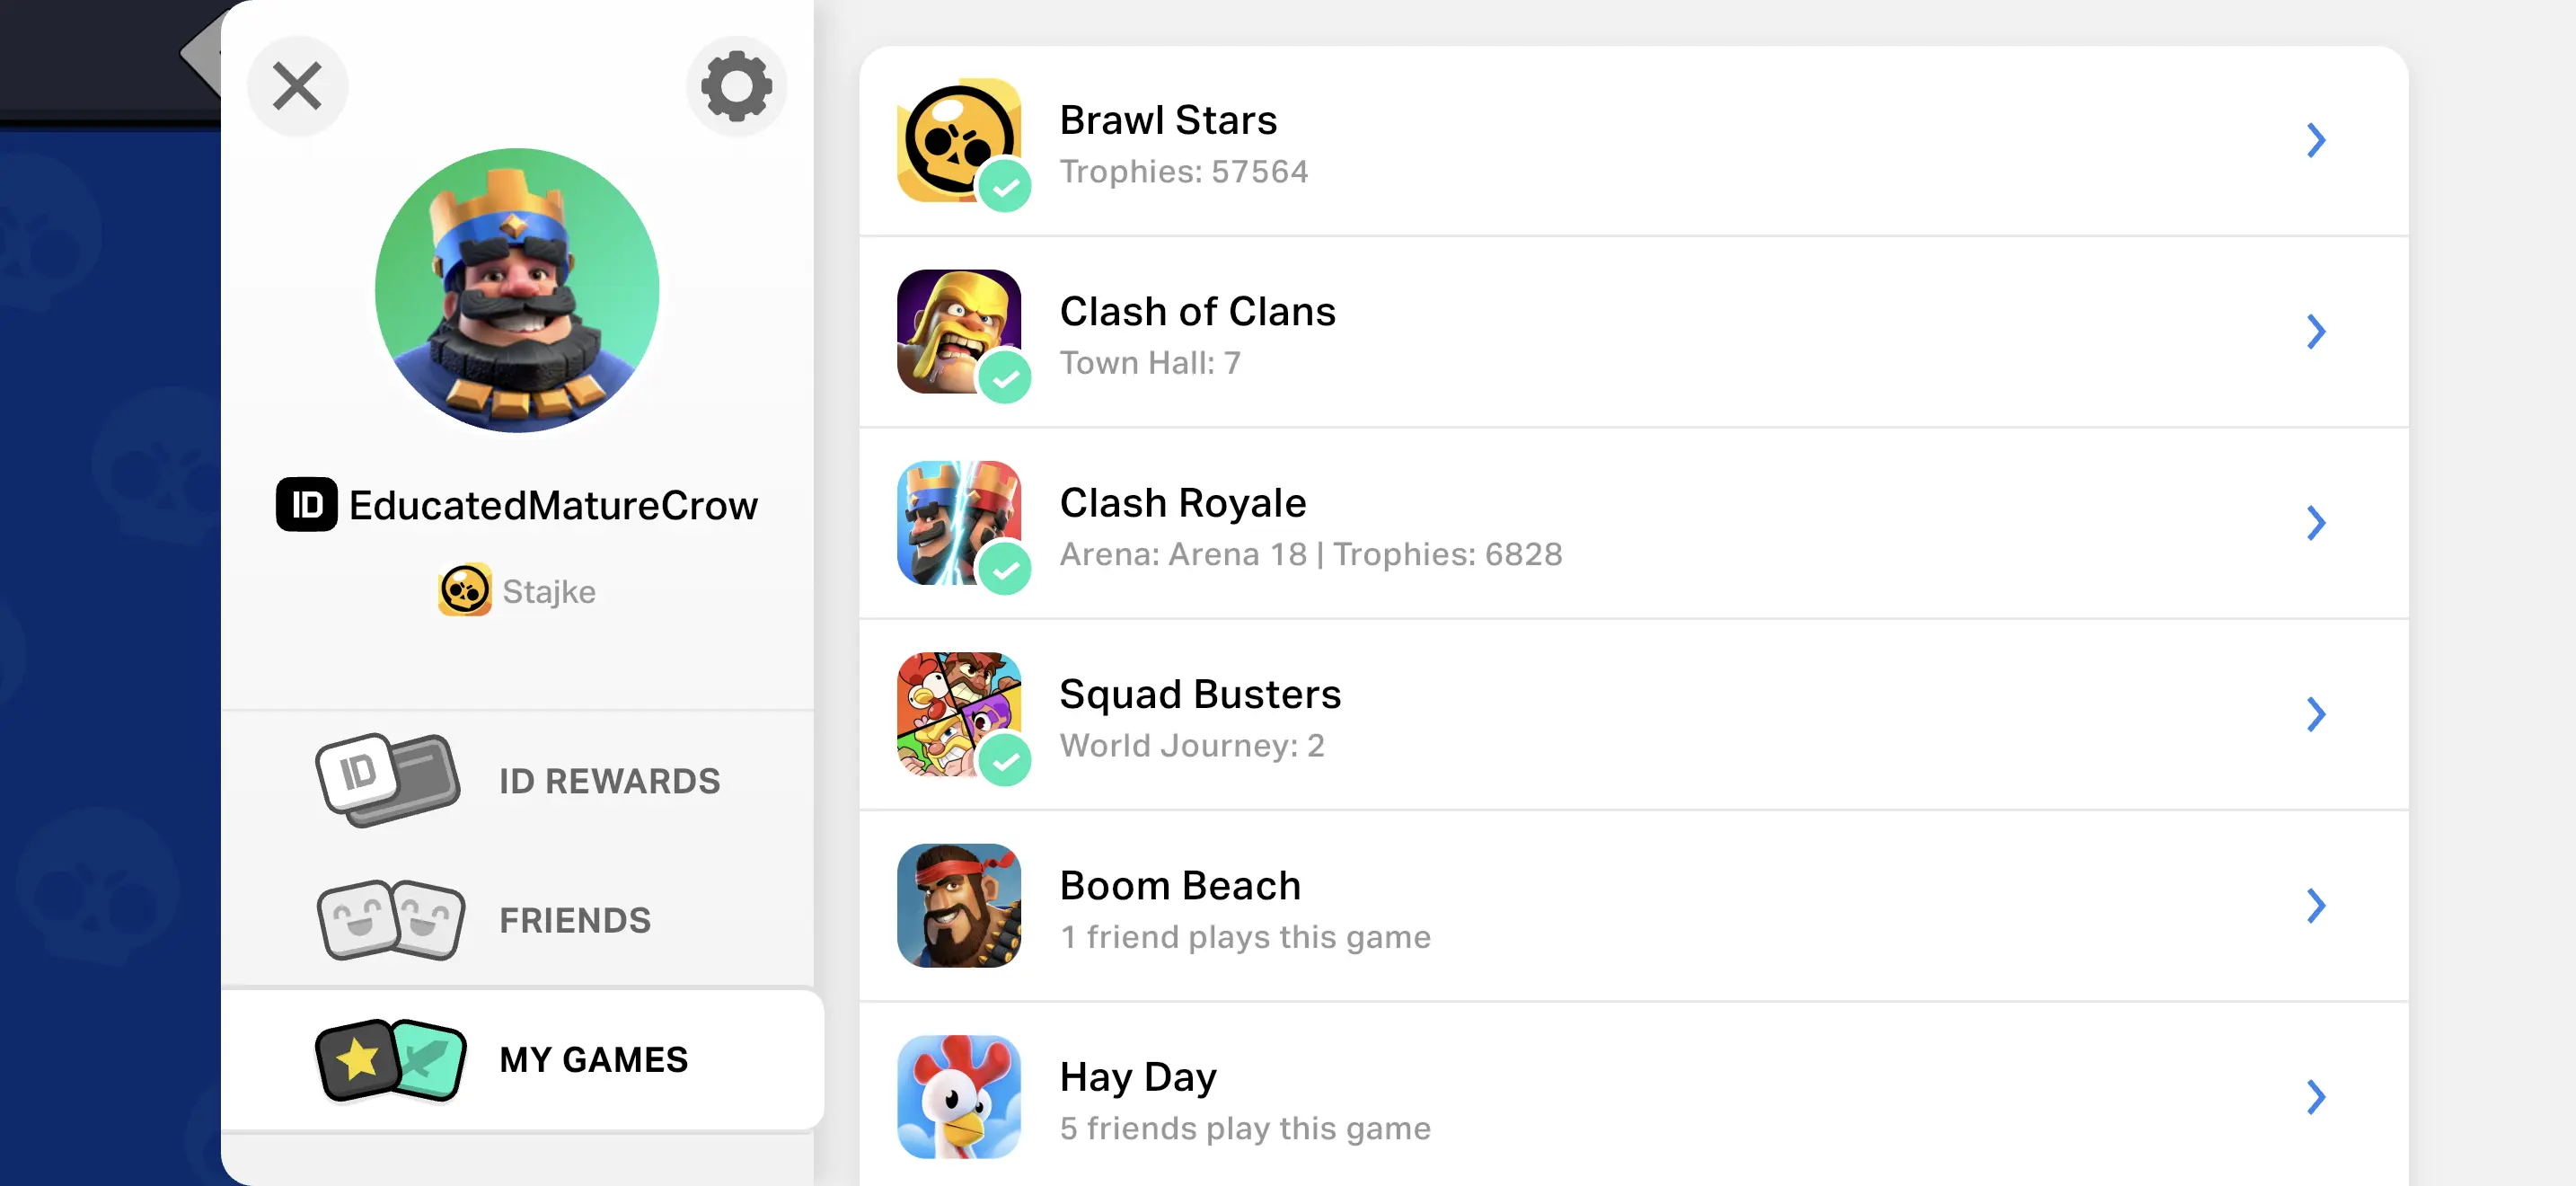Close the Supercell ID panel

pyautogui.click(x=297, y=86)
